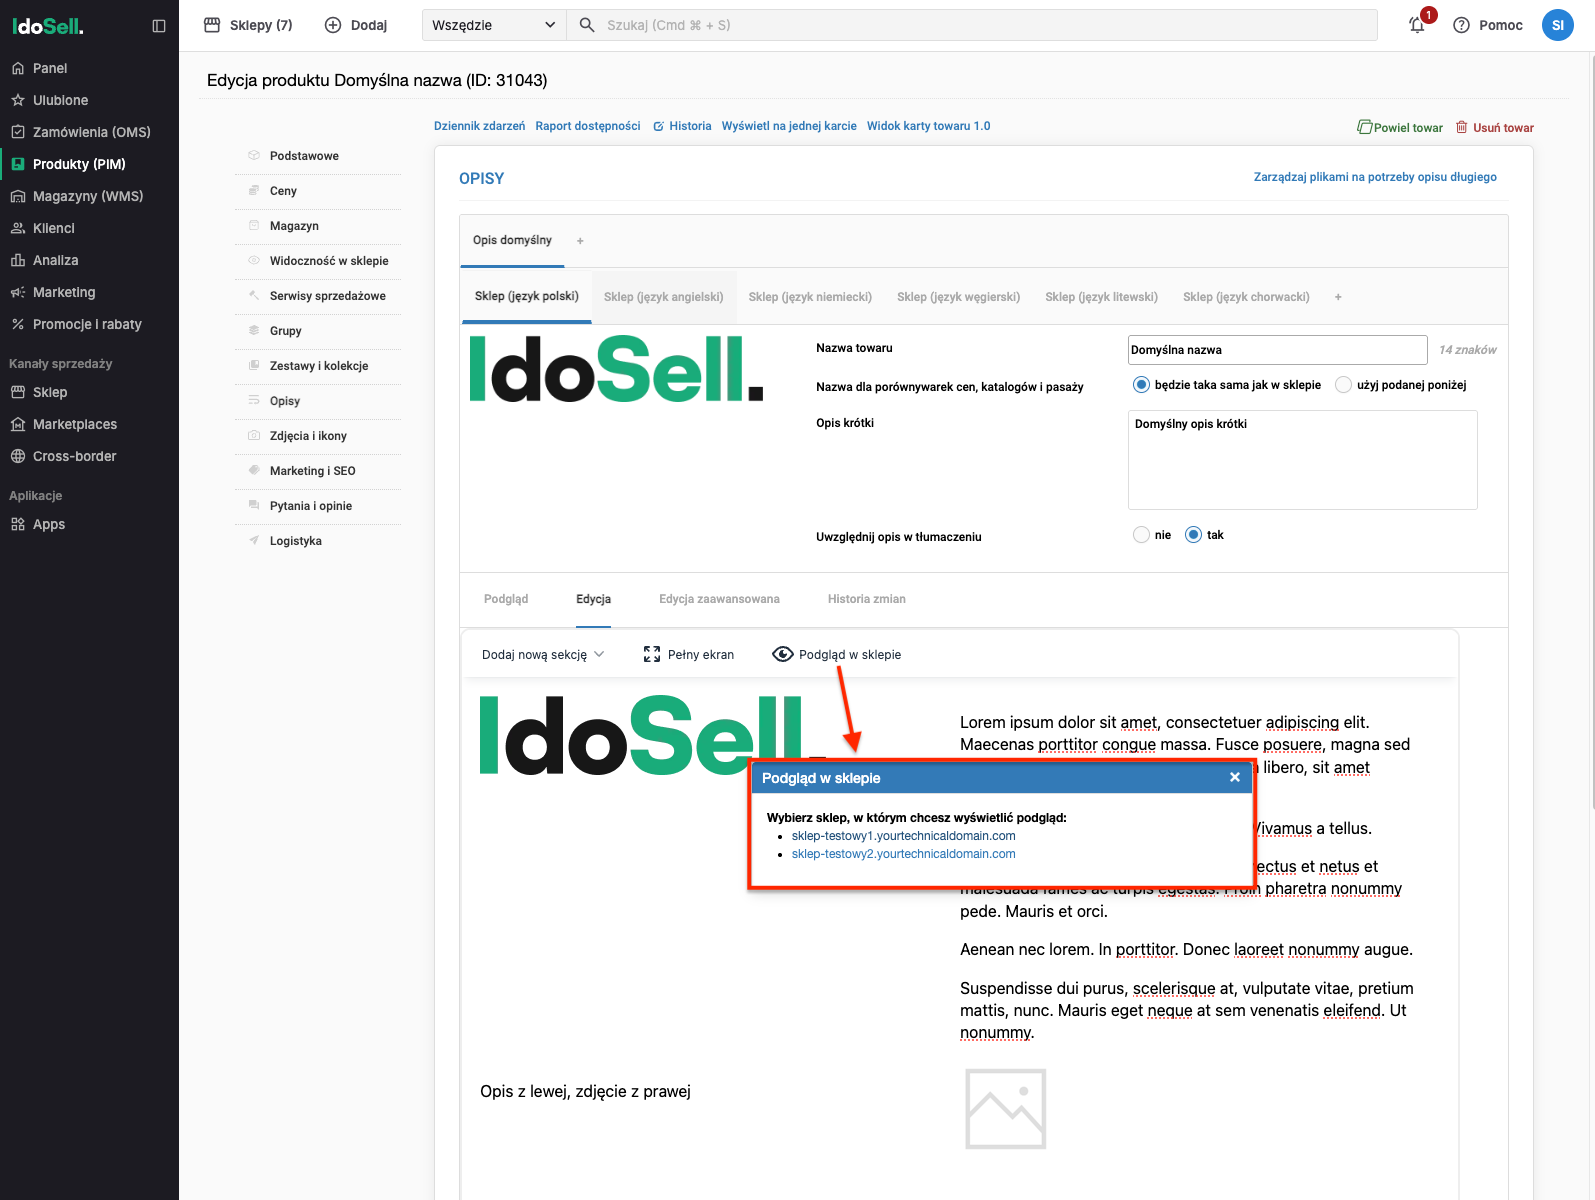Click the search magnifier icon

pyautogui.click(x=587, y=25)
